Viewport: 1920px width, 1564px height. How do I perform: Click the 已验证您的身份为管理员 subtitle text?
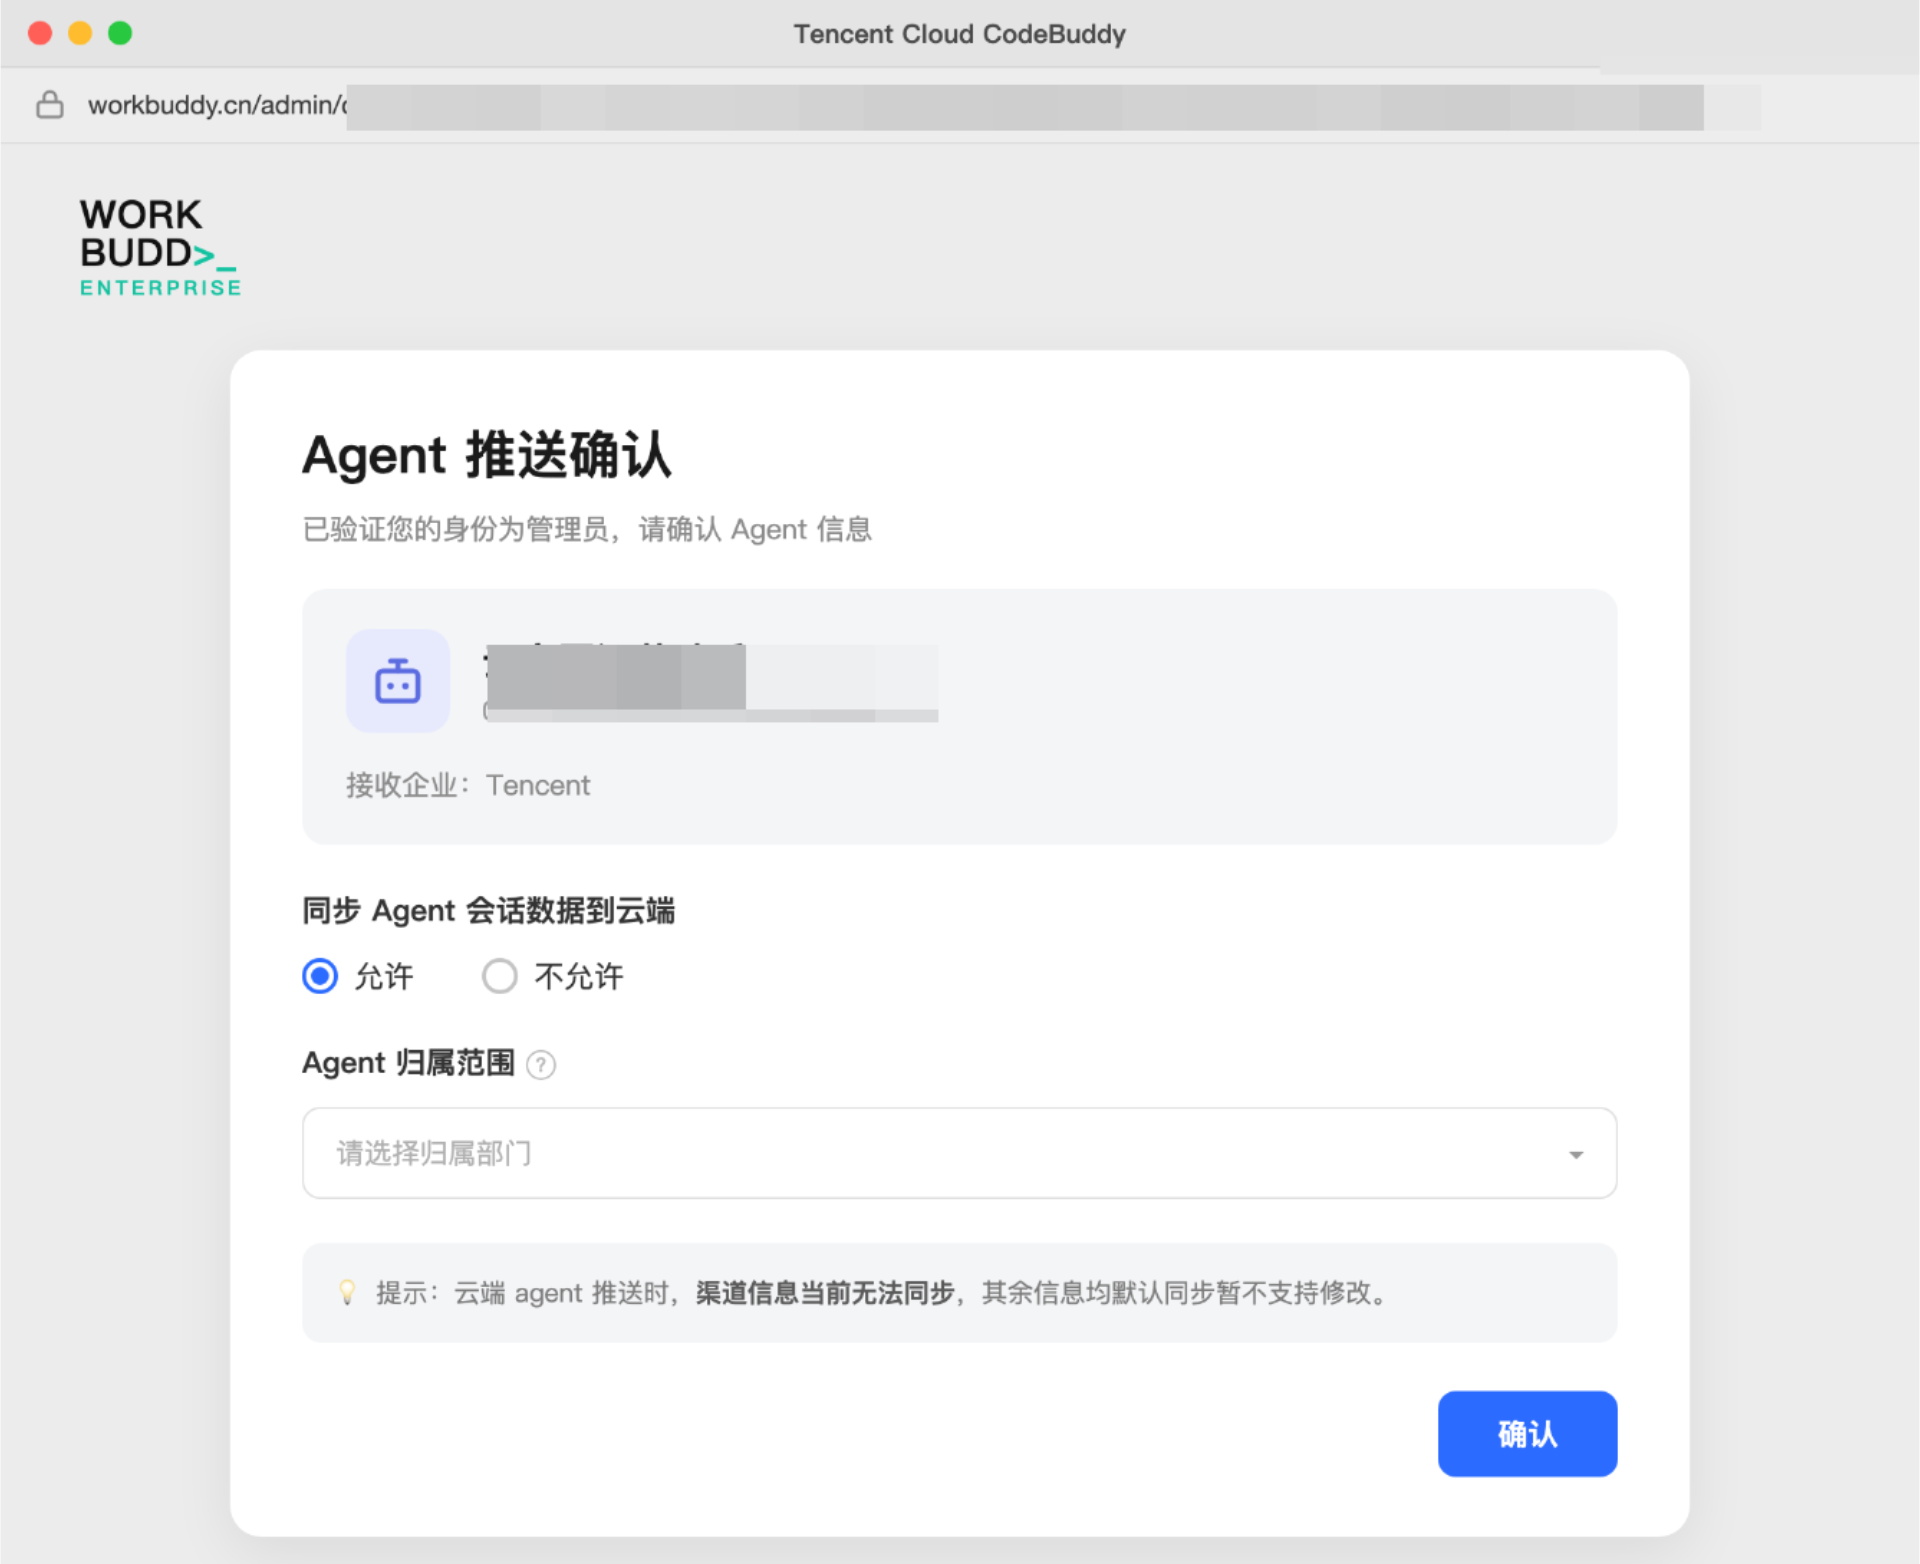click(x=587, y=529)
